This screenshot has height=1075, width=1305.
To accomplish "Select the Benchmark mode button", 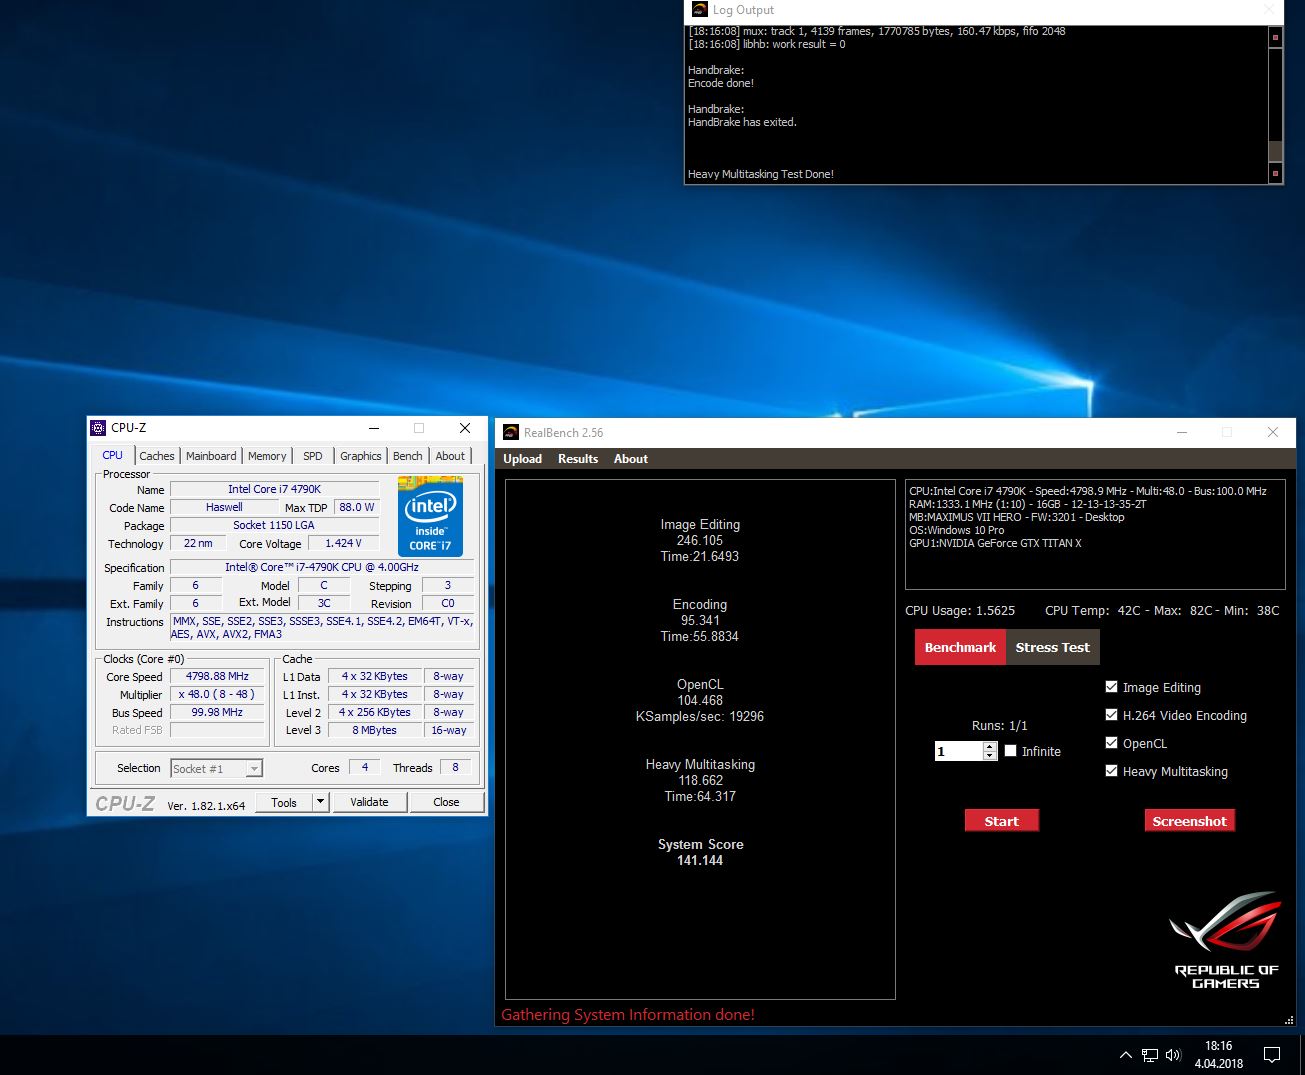I will [960, 647].
